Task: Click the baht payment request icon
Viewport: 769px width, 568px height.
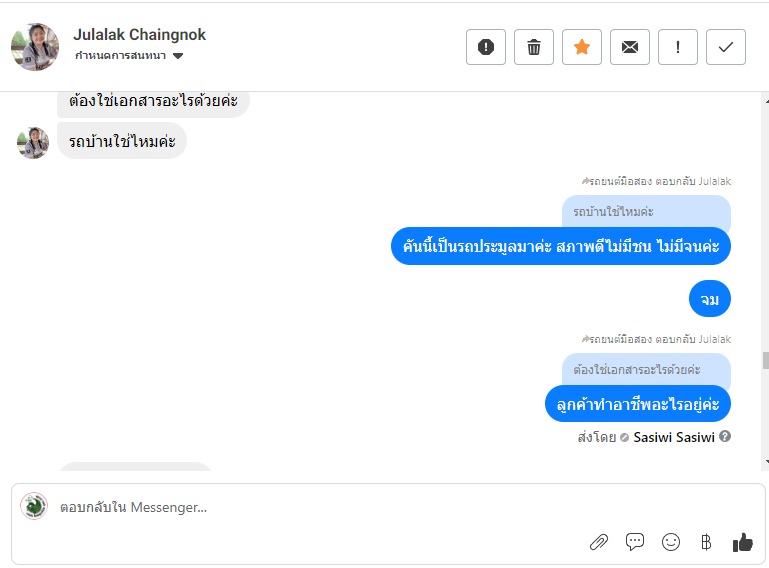Action: click(x=706, y=542)
